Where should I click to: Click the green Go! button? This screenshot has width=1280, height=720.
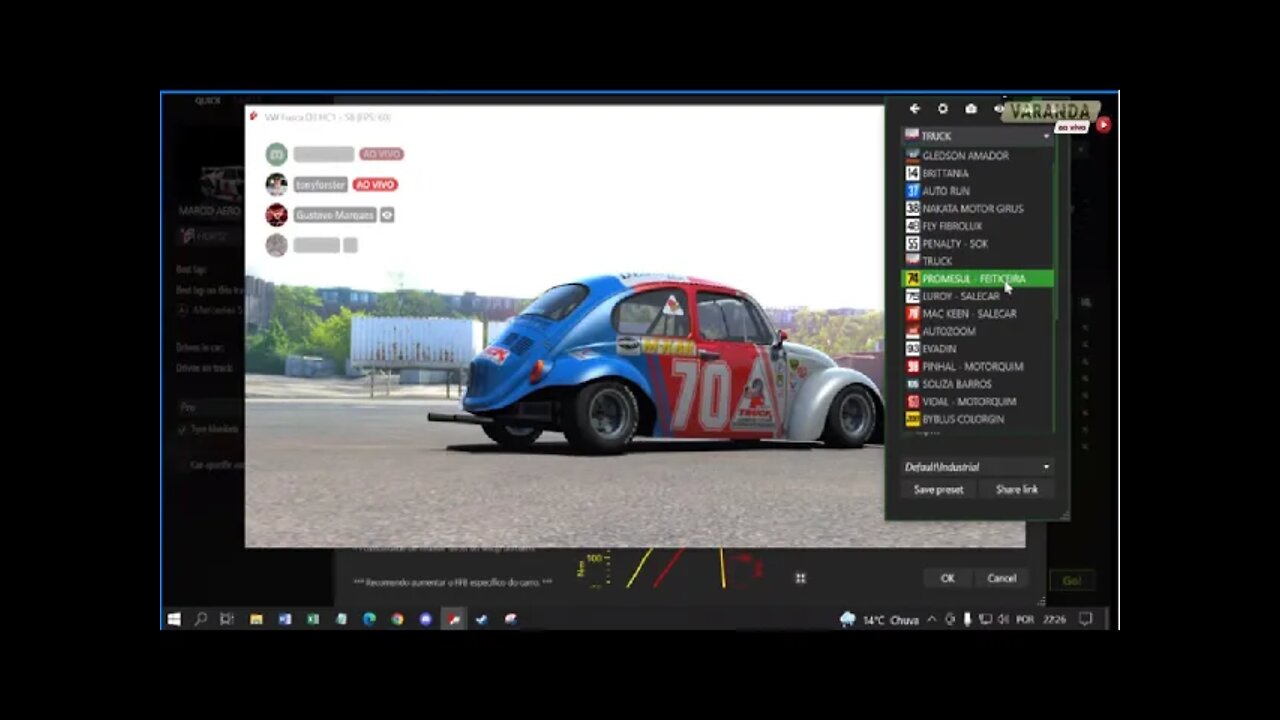[x=1071, y=580]
